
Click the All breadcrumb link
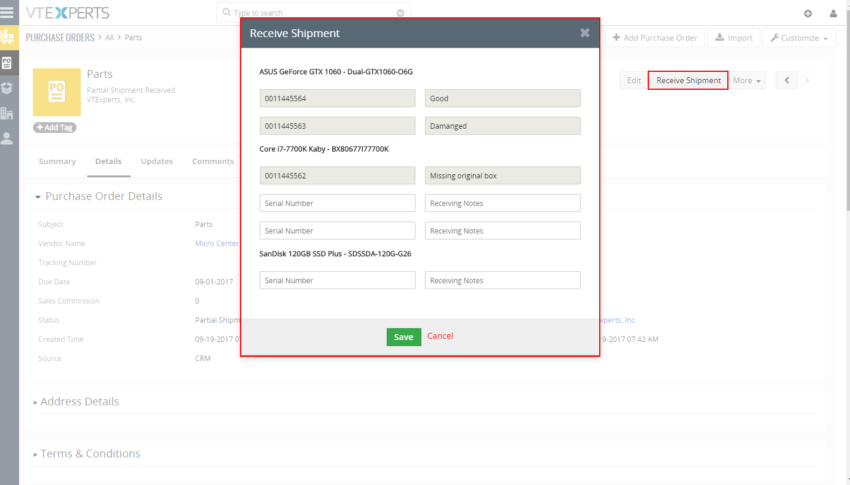tap(110, 37)
